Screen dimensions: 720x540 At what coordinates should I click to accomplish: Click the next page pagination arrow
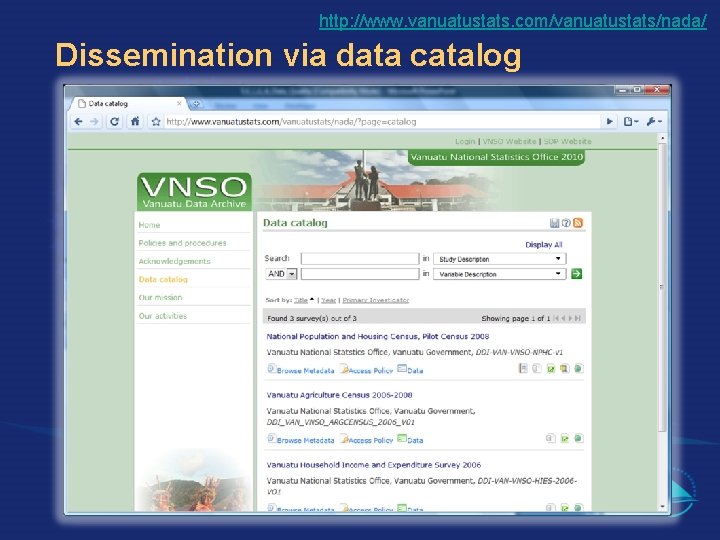click(x=571, y=318)
